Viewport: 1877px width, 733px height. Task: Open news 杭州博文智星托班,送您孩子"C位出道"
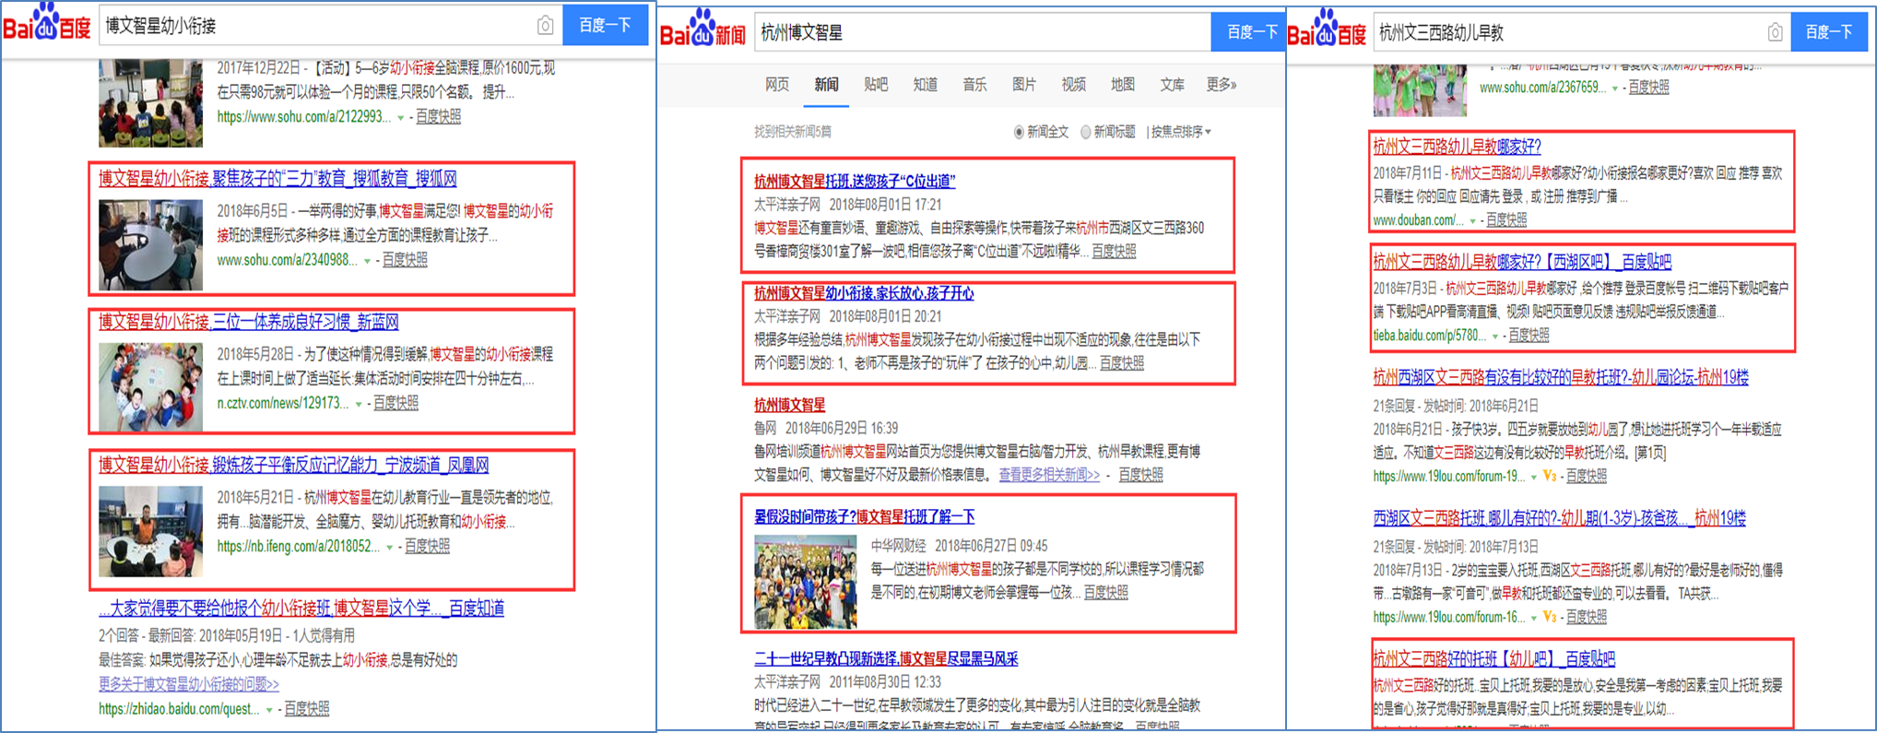[x=854, y=181]
